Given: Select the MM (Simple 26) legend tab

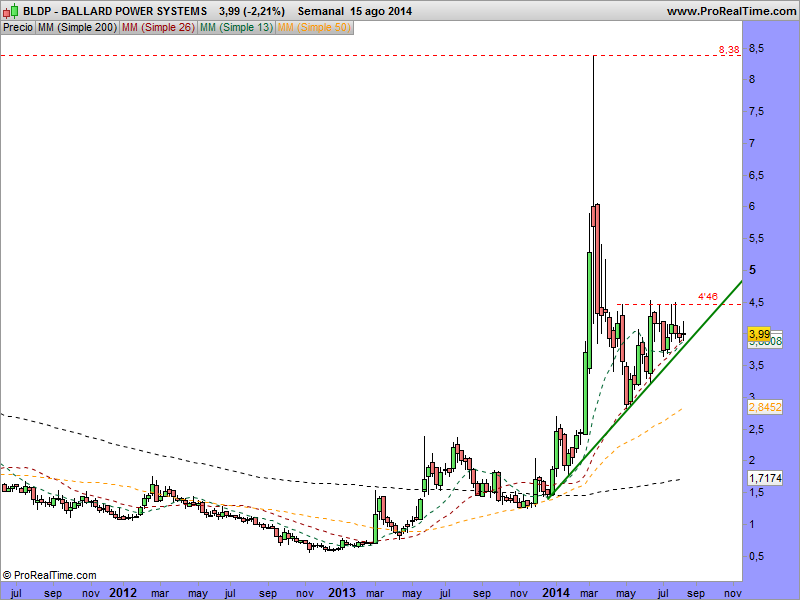Looking at the screenshot, I should tap(158, 28).
